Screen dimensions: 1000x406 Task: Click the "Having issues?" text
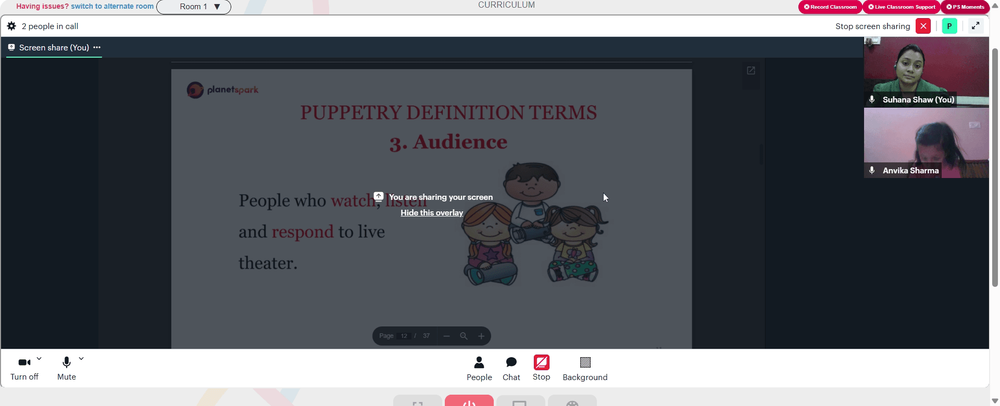(42, 6)
